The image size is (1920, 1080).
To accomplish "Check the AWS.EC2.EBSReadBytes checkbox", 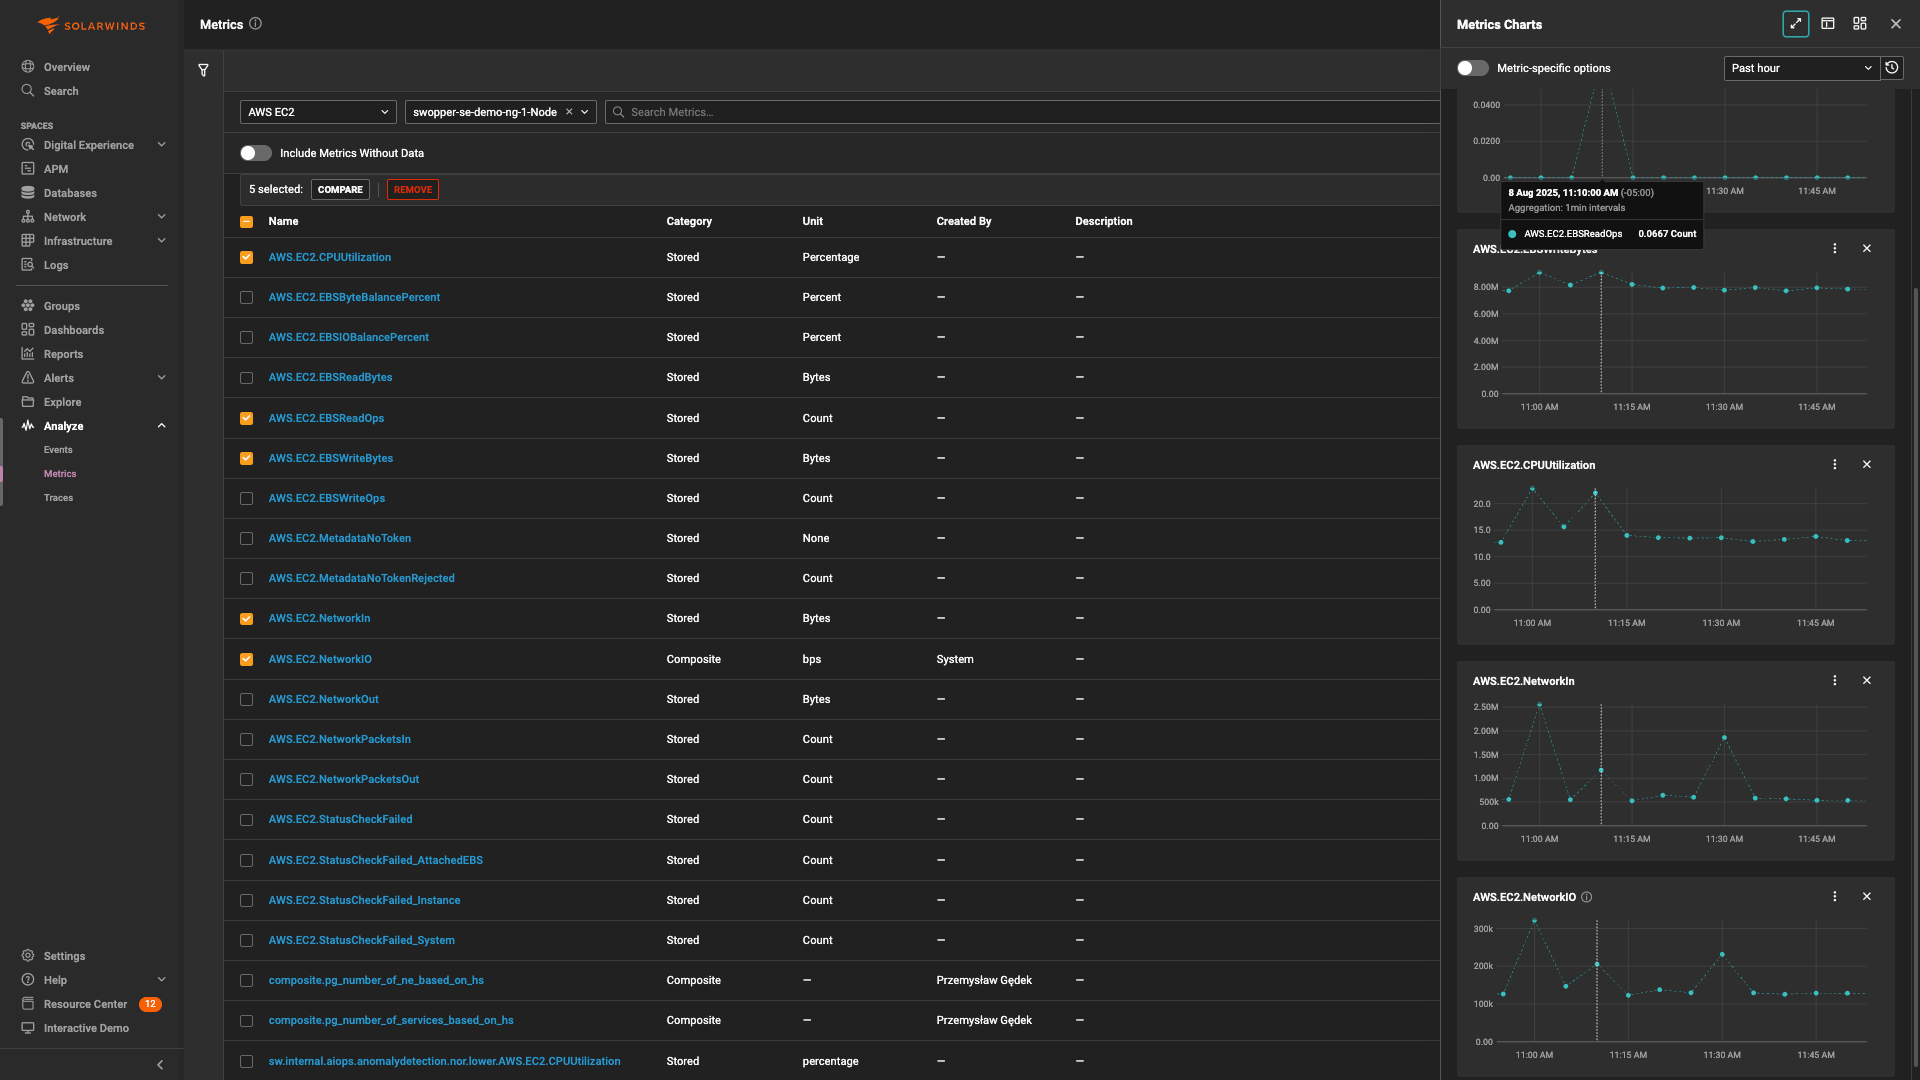I will point(246,378).
